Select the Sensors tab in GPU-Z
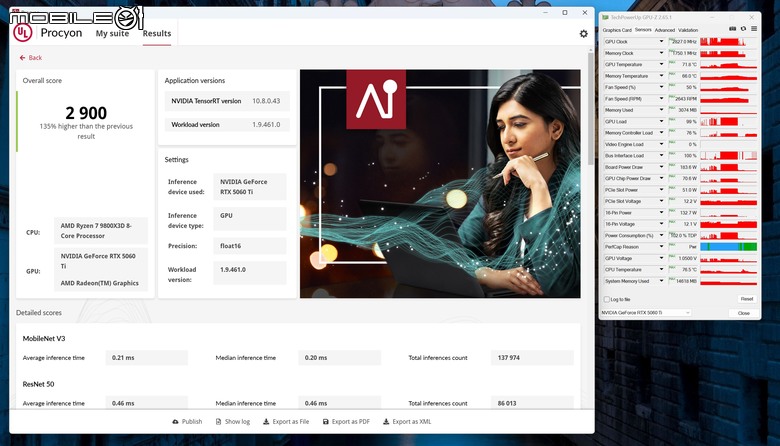Screen dimensions: 780x446 tap(643, 30)
